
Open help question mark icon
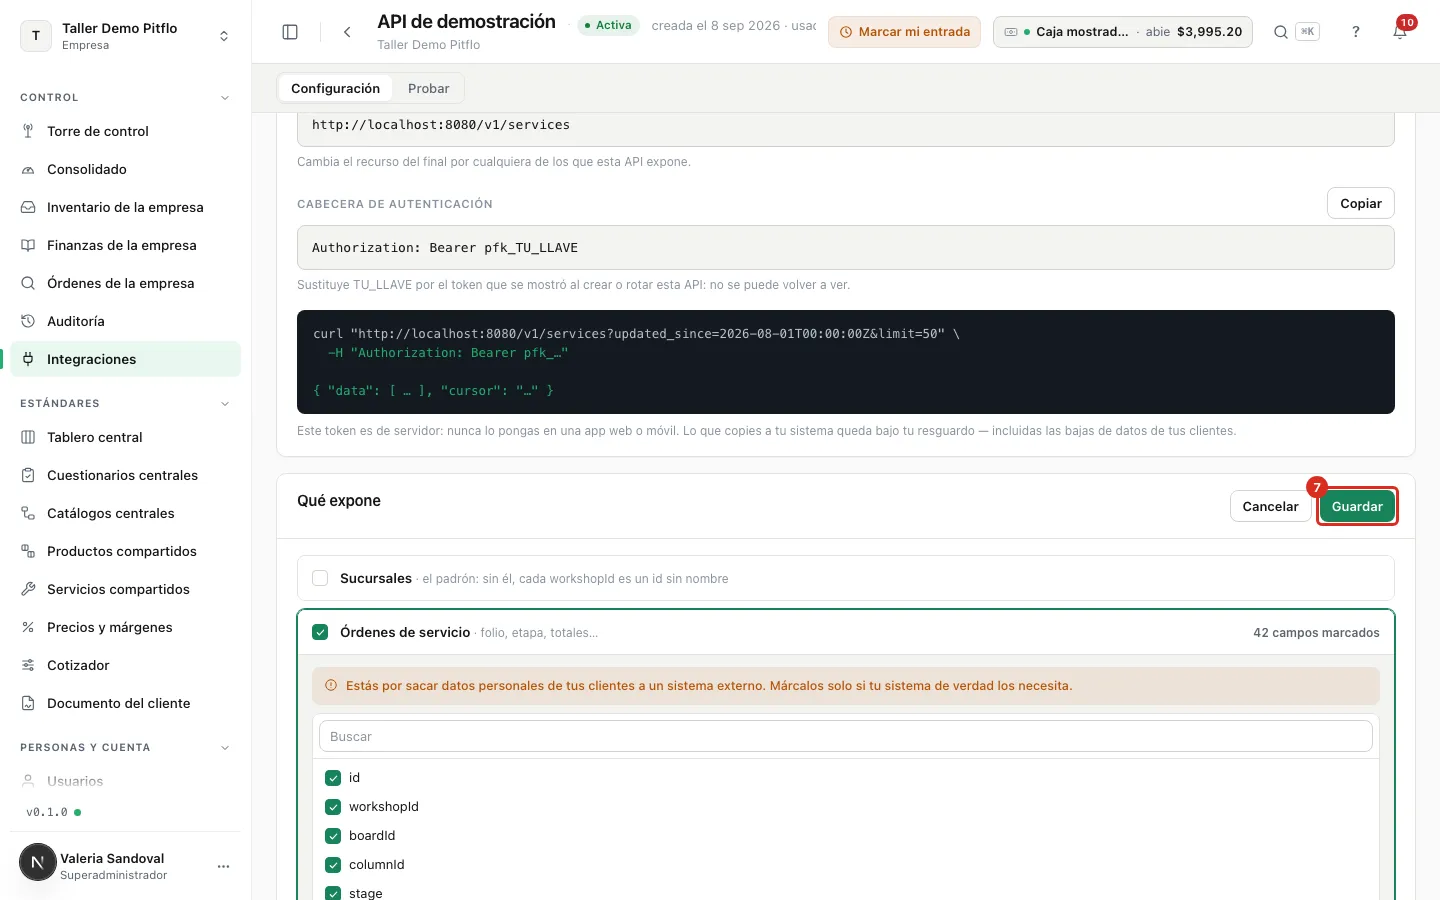[1356, 32]
